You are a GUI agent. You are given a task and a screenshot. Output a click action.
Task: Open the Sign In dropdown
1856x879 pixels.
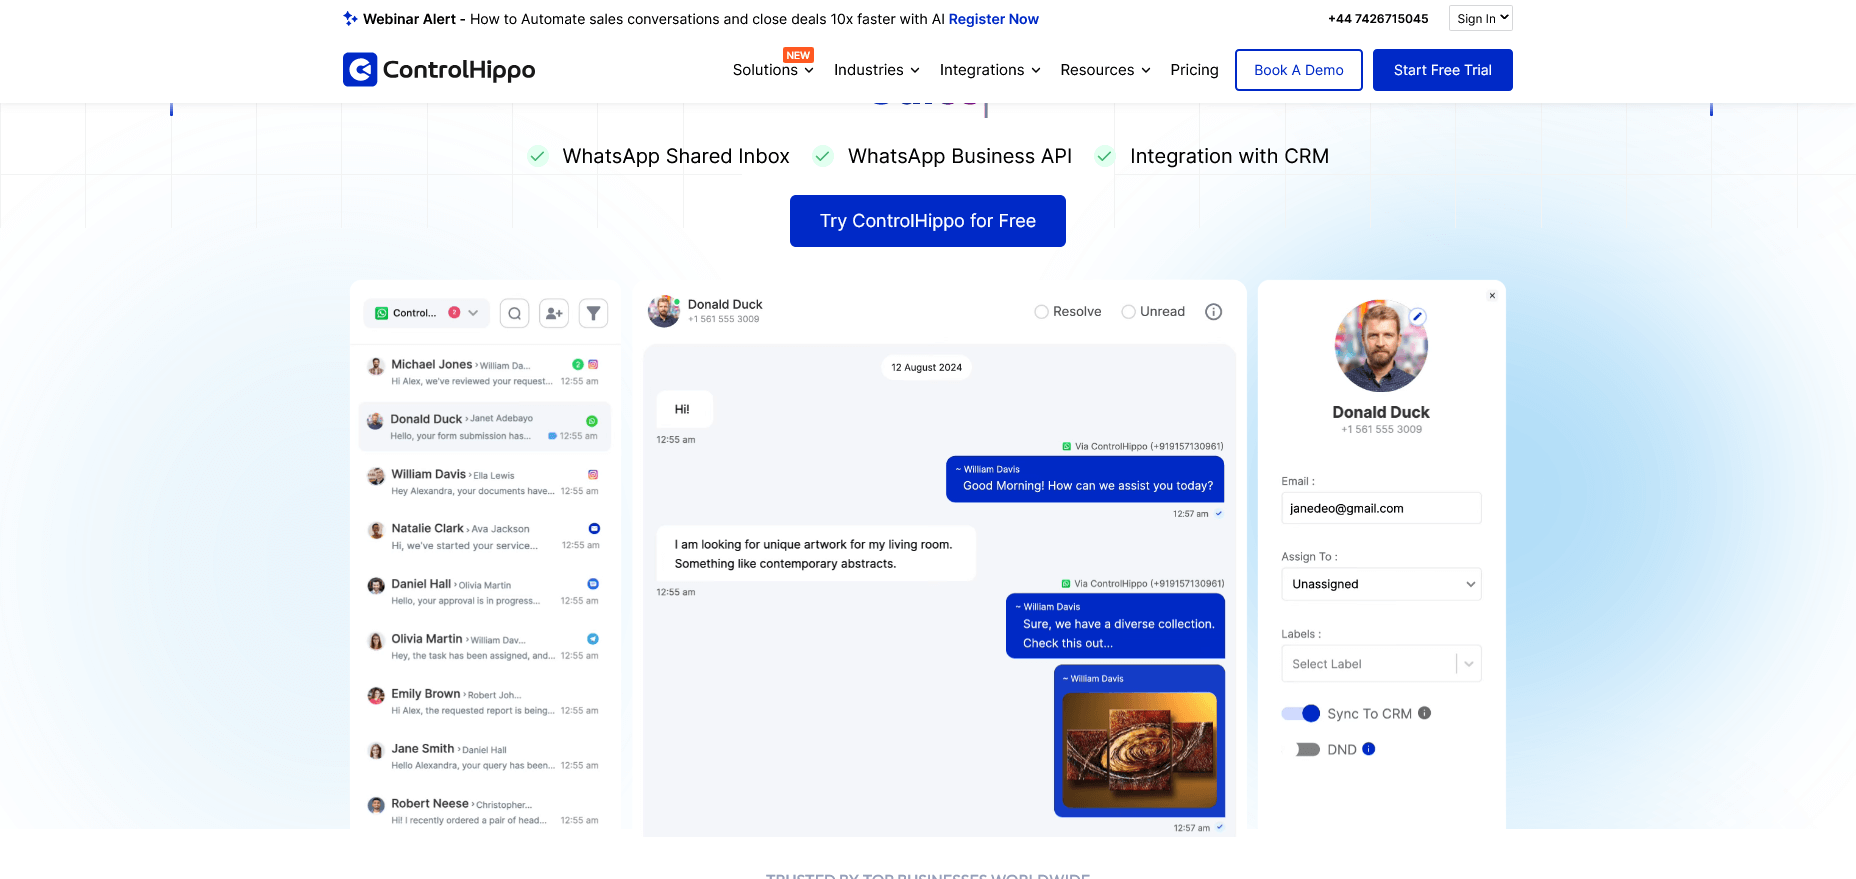tap(1480, 18)
